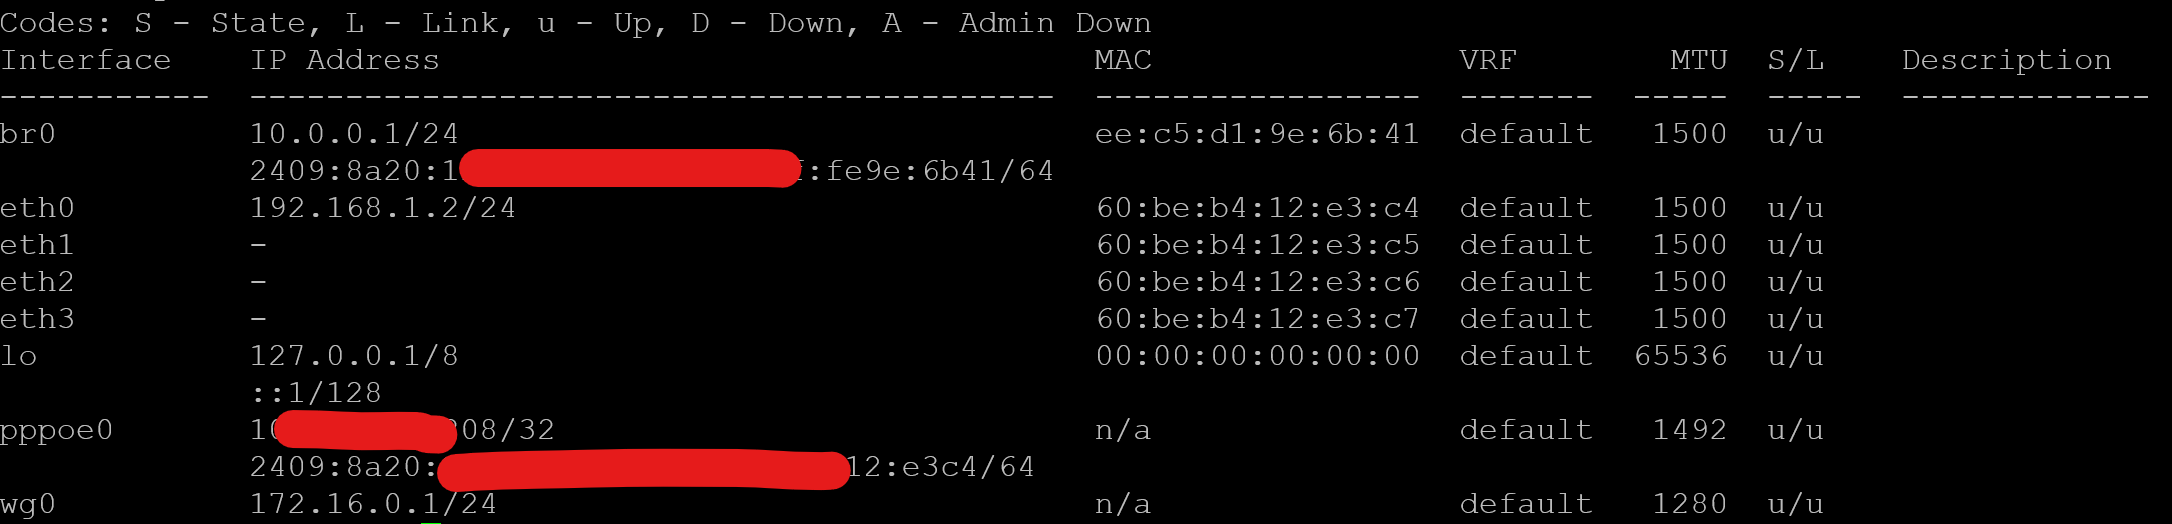Viewport: 2172px width, 524px height.
Task: Click the MAC address 60:be:b4:12:e3:c4
Action: pyautogui.click(x=1257, y=208)
